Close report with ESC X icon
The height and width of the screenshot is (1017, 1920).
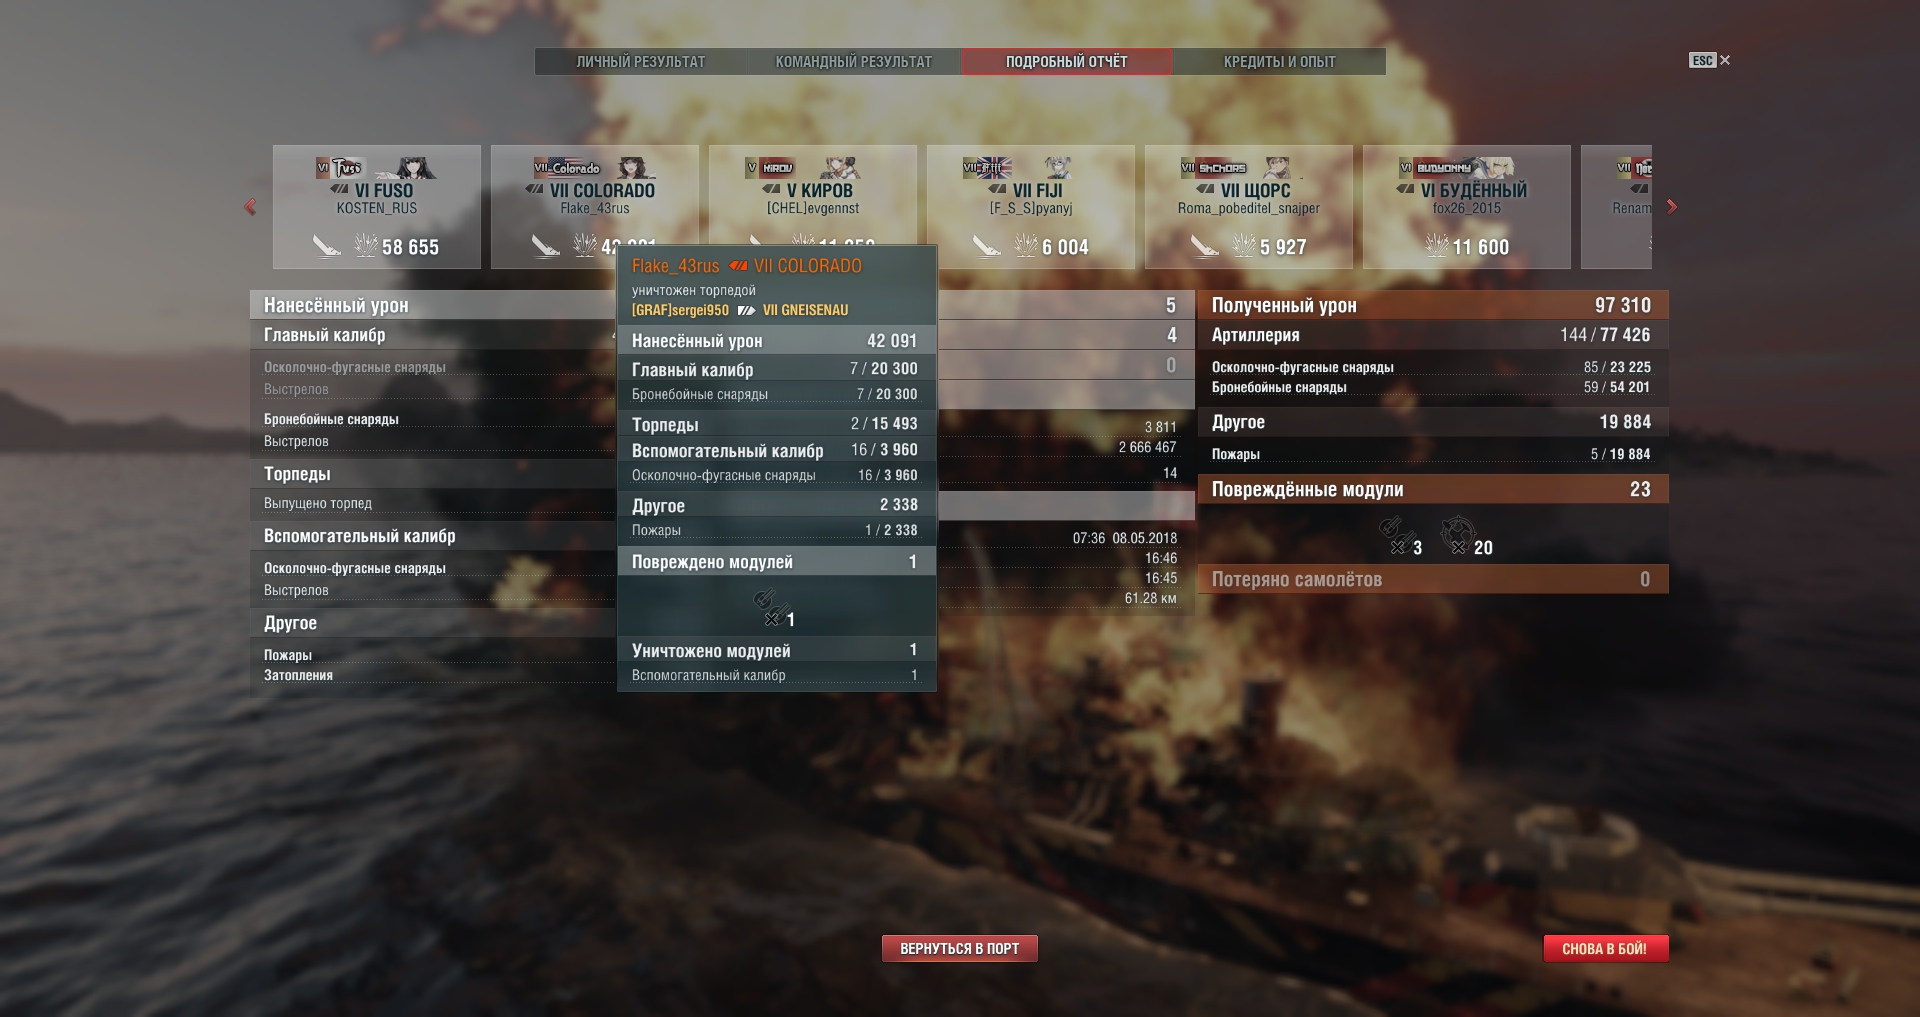click(x=1710, y=61)
